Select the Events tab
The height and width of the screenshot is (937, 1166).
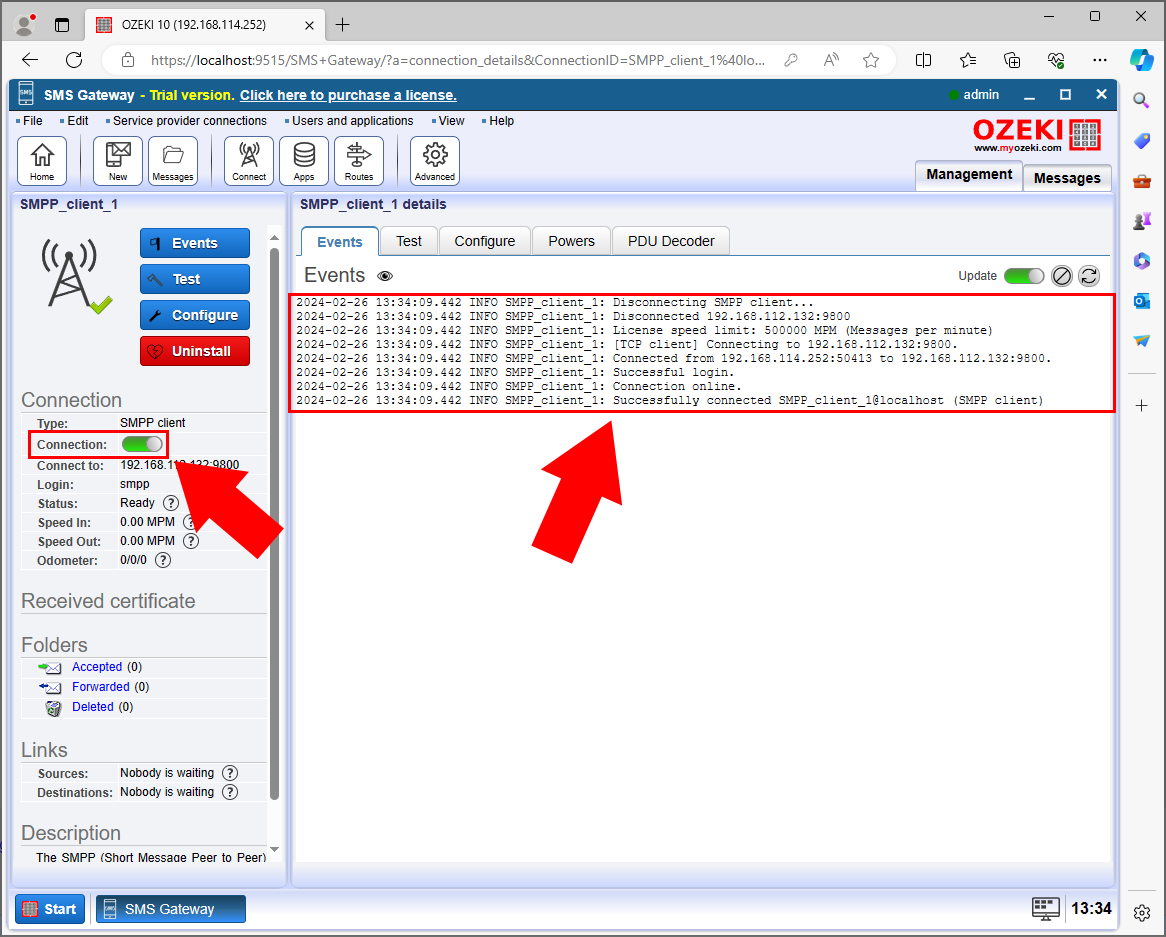(340, 242)
